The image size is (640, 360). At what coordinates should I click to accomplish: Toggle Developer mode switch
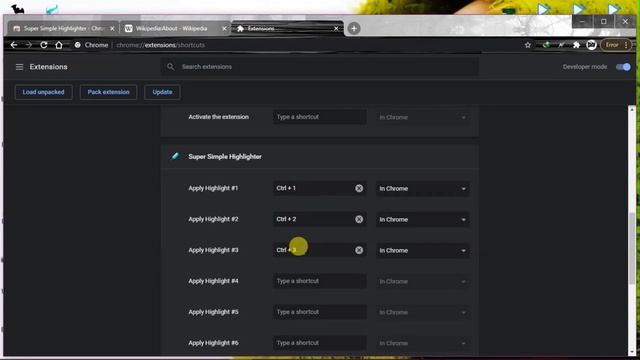623,67
